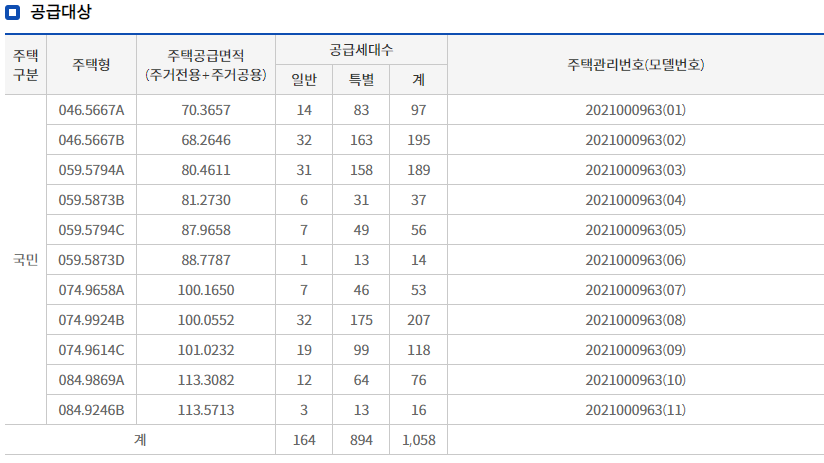This screenshot has height=463, width=824.
Task: Click total 118 in 074.9614C row
Action: [x=419, y=350]
